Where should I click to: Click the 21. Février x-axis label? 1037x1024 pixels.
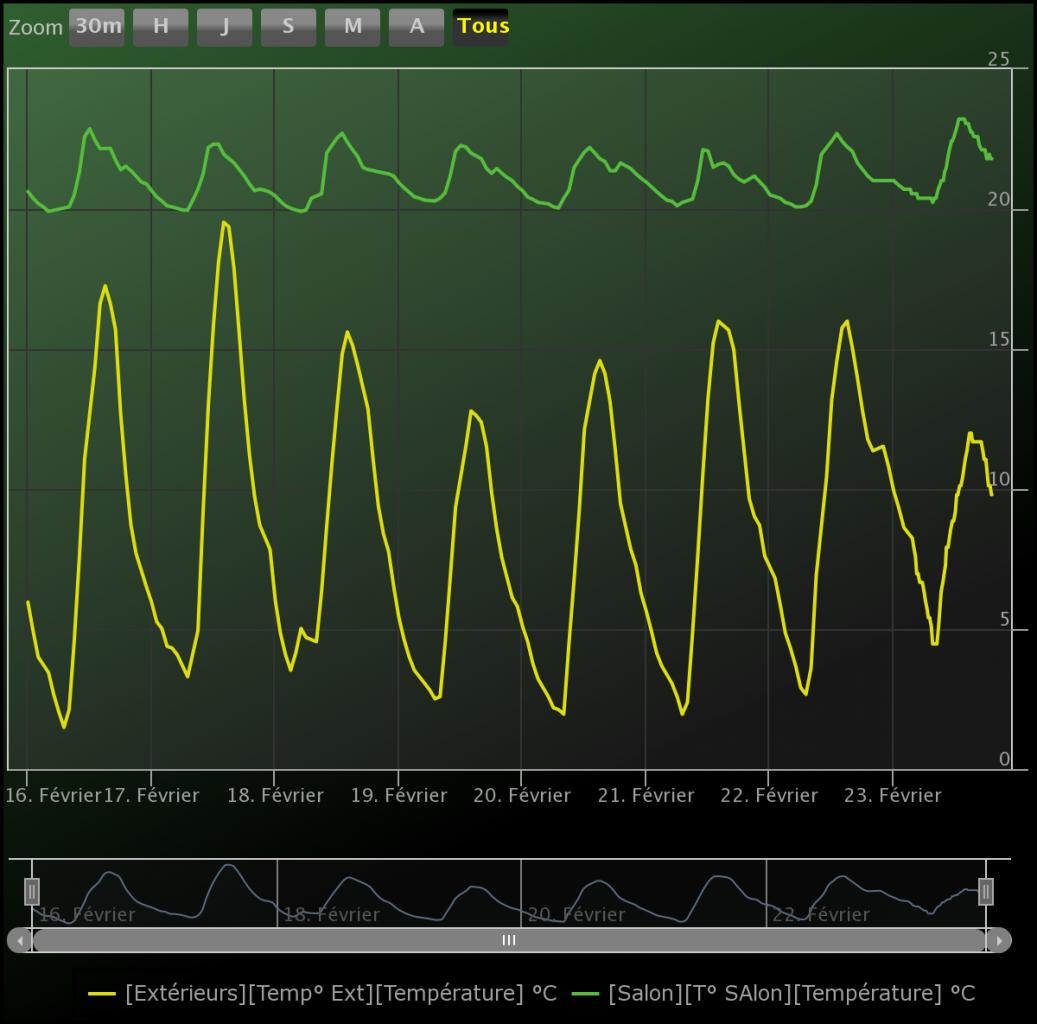pyautogui.click(x=646, y=794)
